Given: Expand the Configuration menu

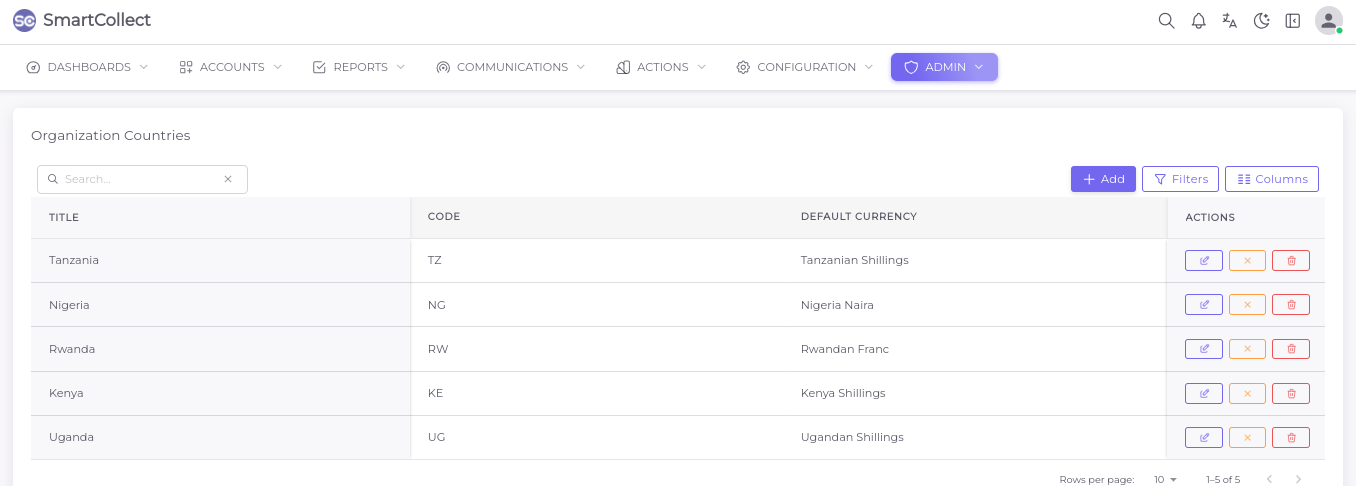Looking at the screenshot, I should pos(805,67).
